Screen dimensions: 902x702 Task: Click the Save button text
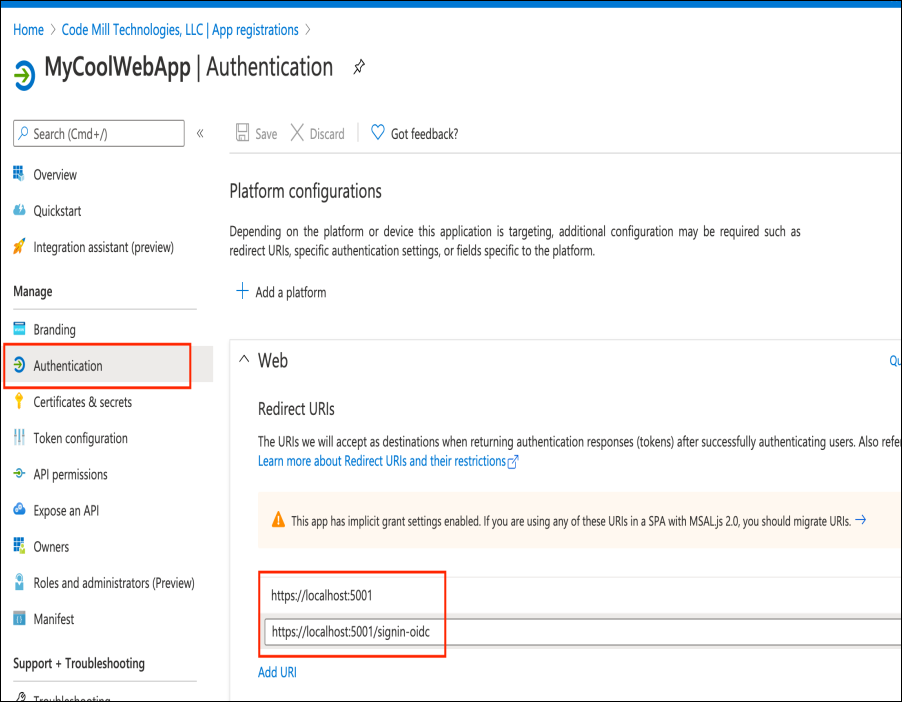[266, 133]
